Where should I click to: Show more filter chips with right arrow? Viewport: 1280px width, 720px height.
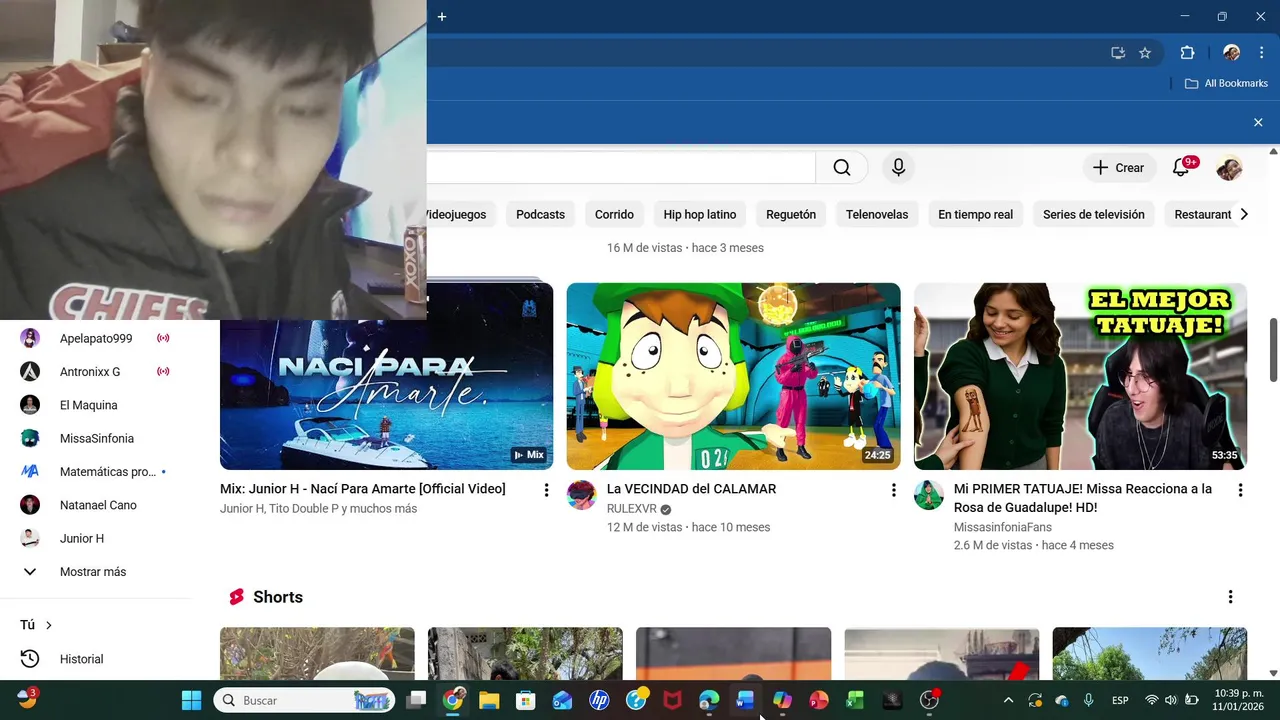[1244, 214]
